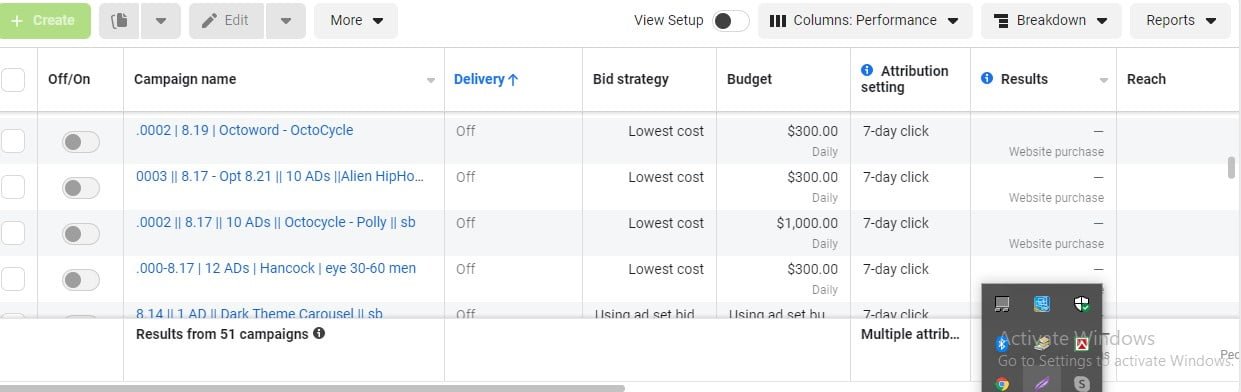The height and width of the screenshot is (392, 1241).
Task: Click the Attribution setting info icon
Action: point(867,71)
